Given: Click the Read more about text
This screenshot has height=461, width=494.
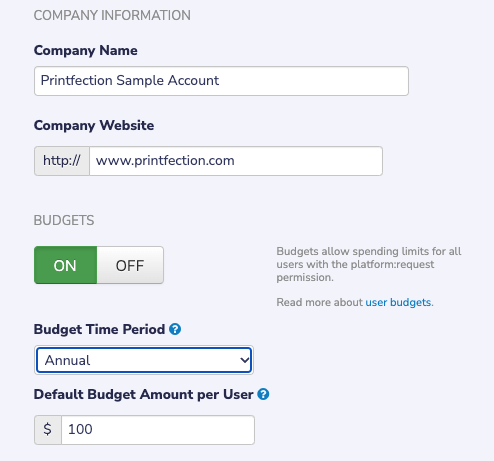Looking at the screenshot, I should pos(319,302).
